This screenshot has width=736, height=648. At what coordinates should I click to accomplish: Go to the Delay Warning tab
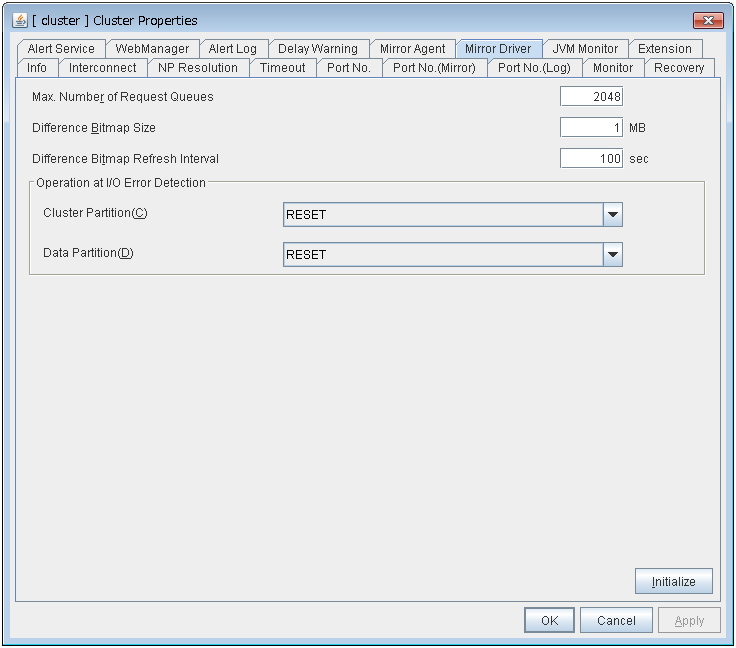pyautogui.click(x=317, y=49)
